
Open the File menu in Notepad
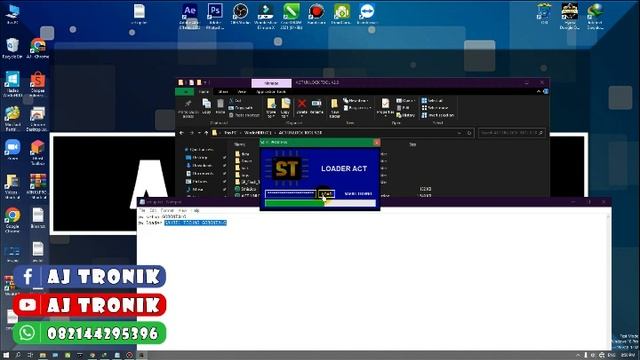pos(142,211)
